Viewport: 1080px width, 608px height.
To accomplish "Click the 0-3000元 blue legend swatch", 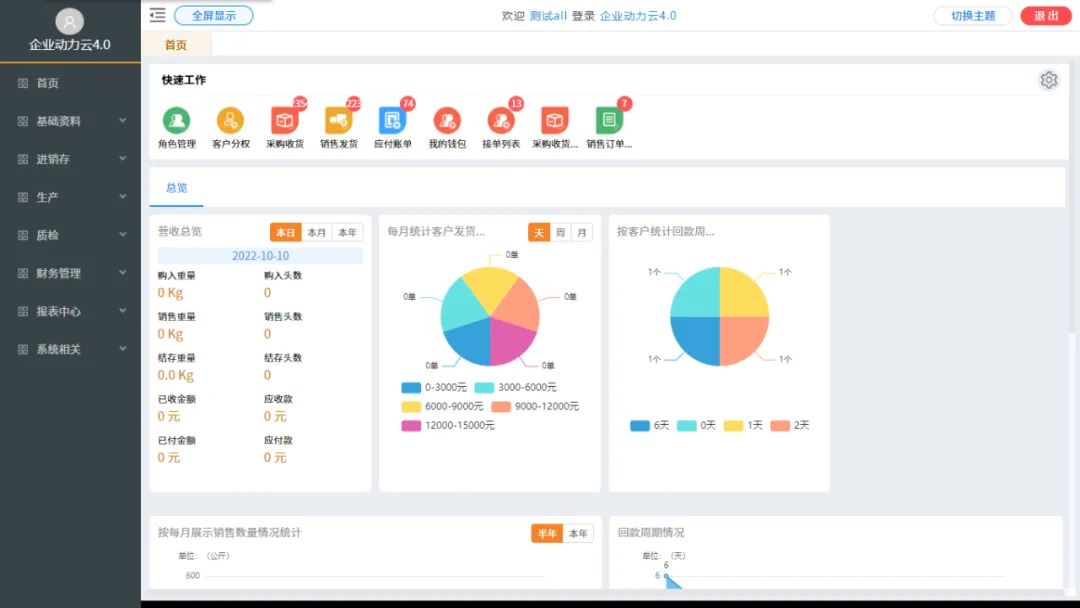I will (x=411, y=387).
